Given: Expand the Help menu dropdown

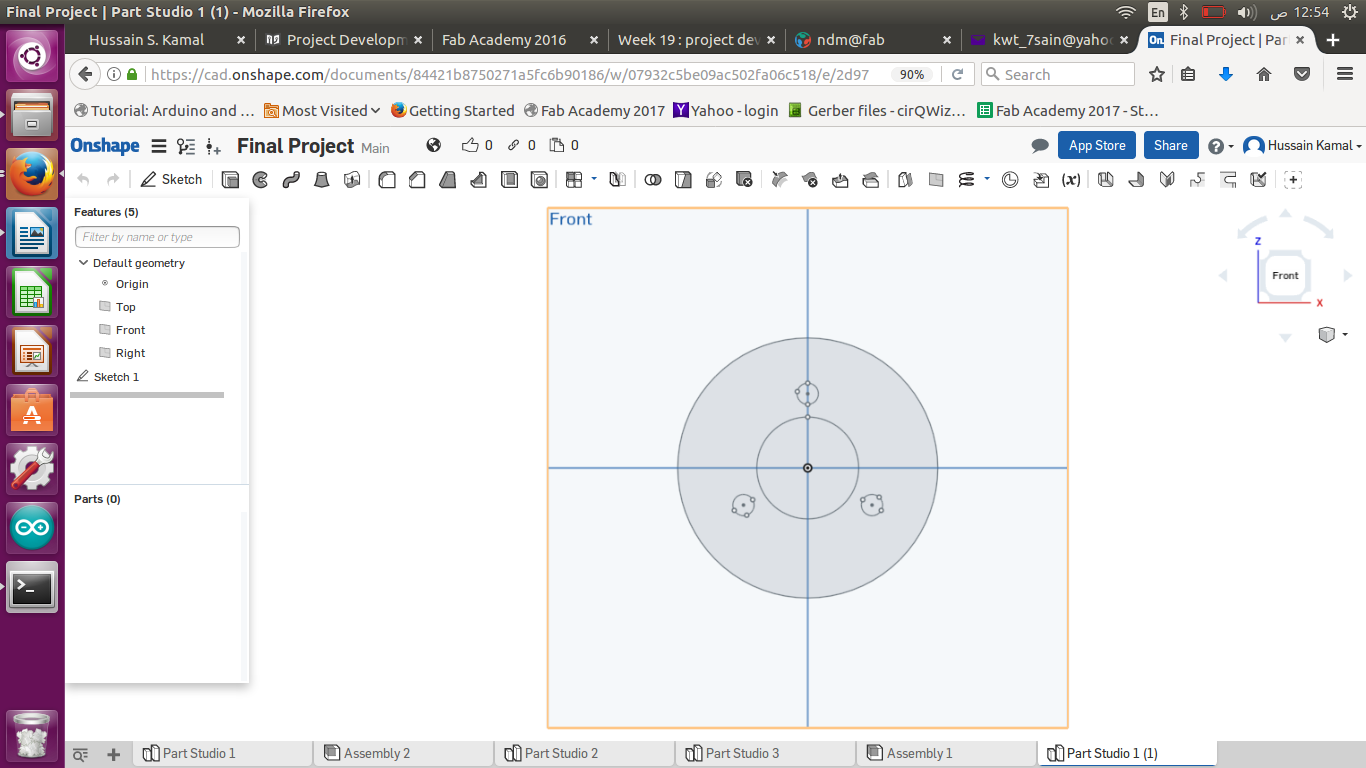Looking at the screenshot, I should point(1220,146).
